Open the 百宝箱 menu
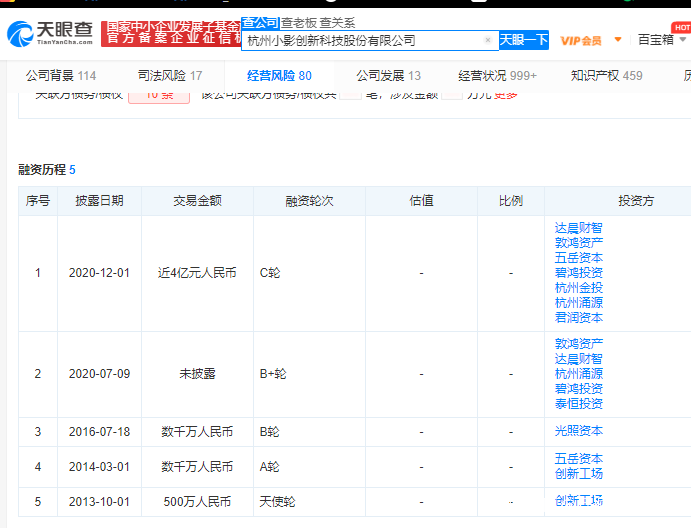 pos(656,40)
